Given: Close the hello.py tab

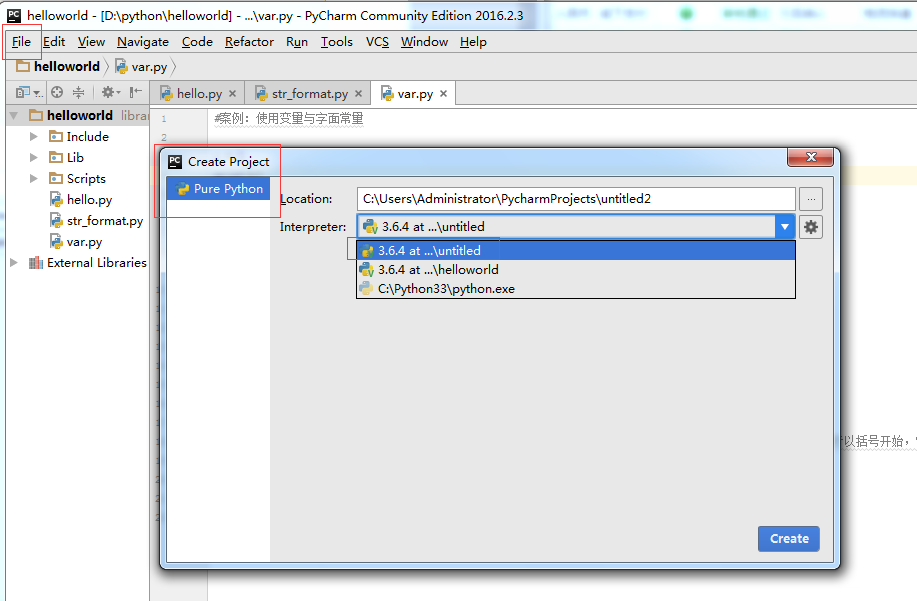Looking at the screenshot, I should (x=233, y=94).
